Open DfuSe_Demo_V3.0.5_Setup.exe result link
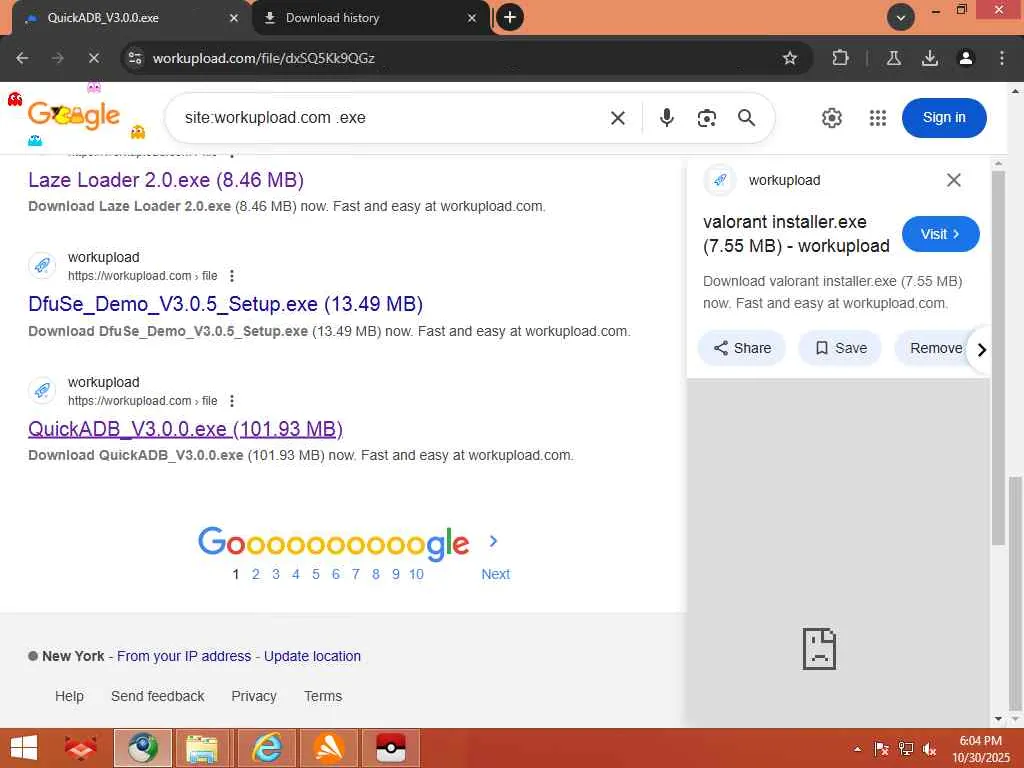This screenshot has height=768, width=1024. point(225,304)
